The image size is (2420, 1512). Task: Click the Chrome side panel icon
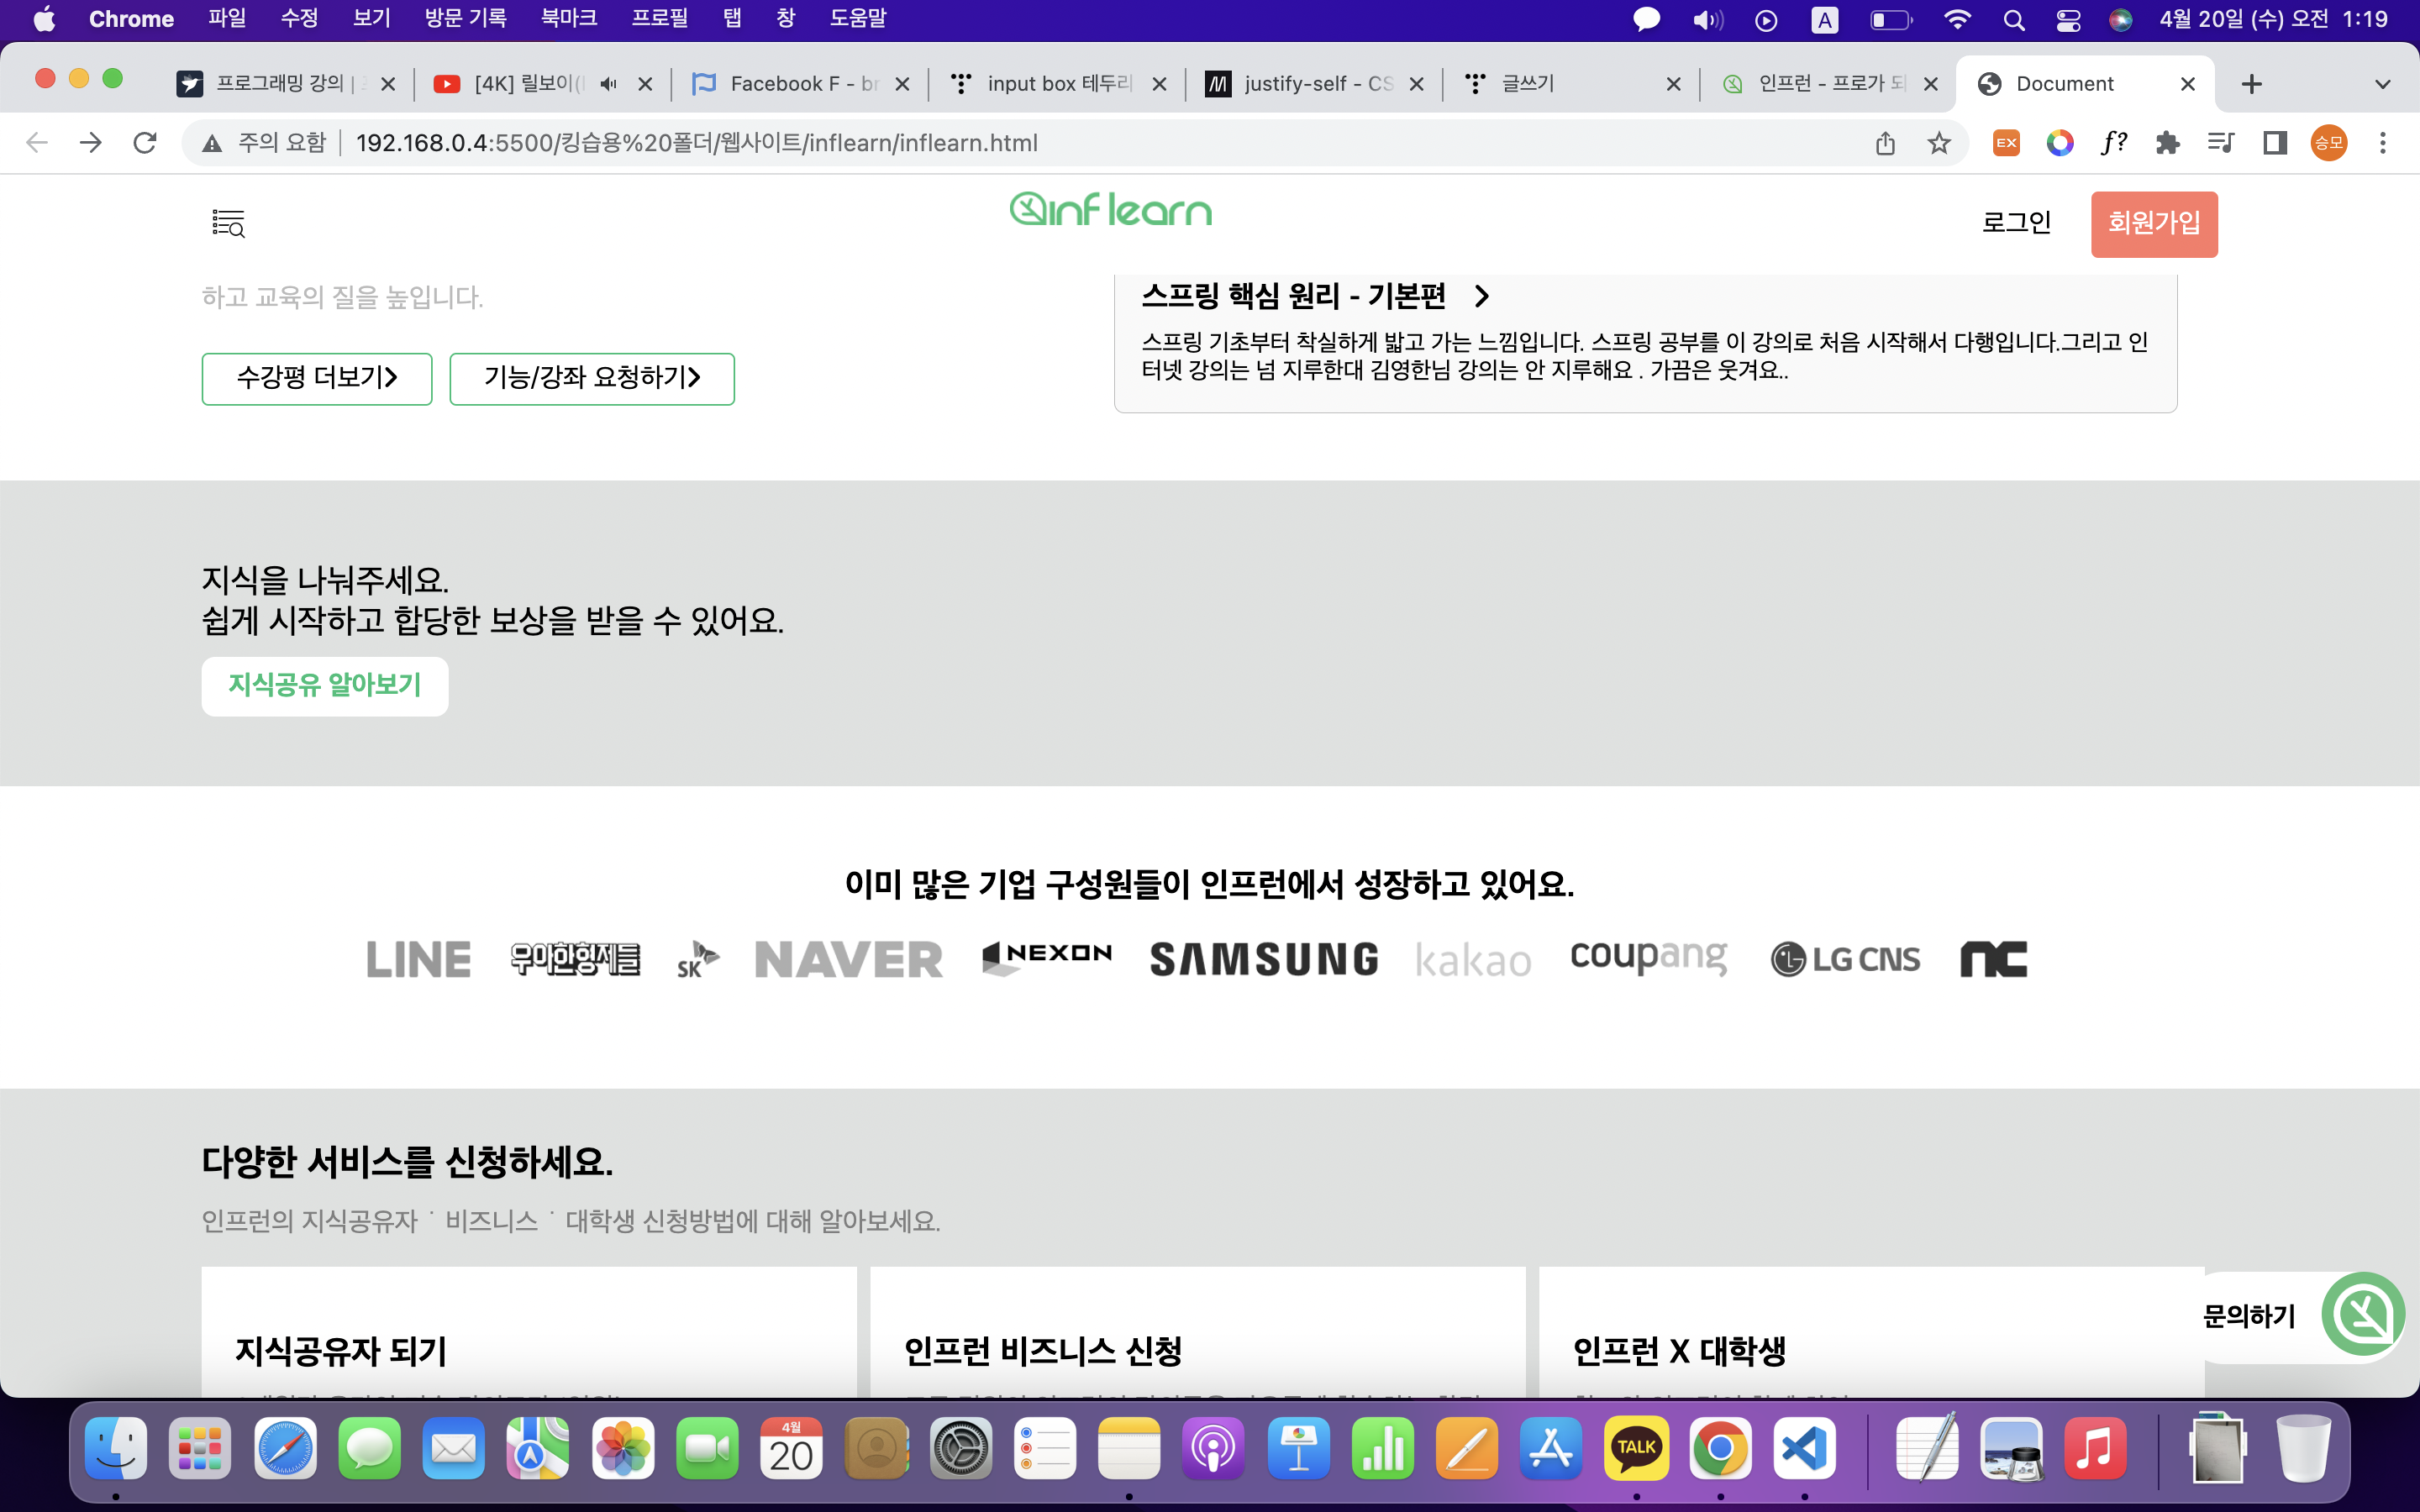(x=2275, y=143)
